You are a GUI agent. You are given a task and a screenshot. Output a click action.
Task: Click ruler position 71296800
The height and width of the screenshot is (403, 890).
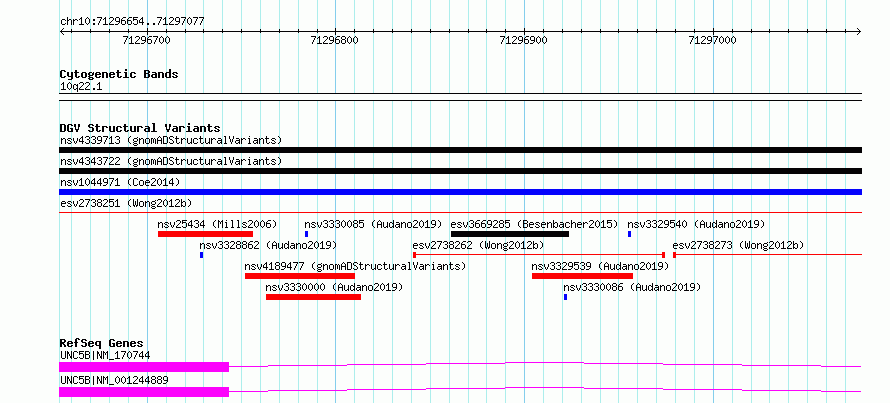[335, 40]
